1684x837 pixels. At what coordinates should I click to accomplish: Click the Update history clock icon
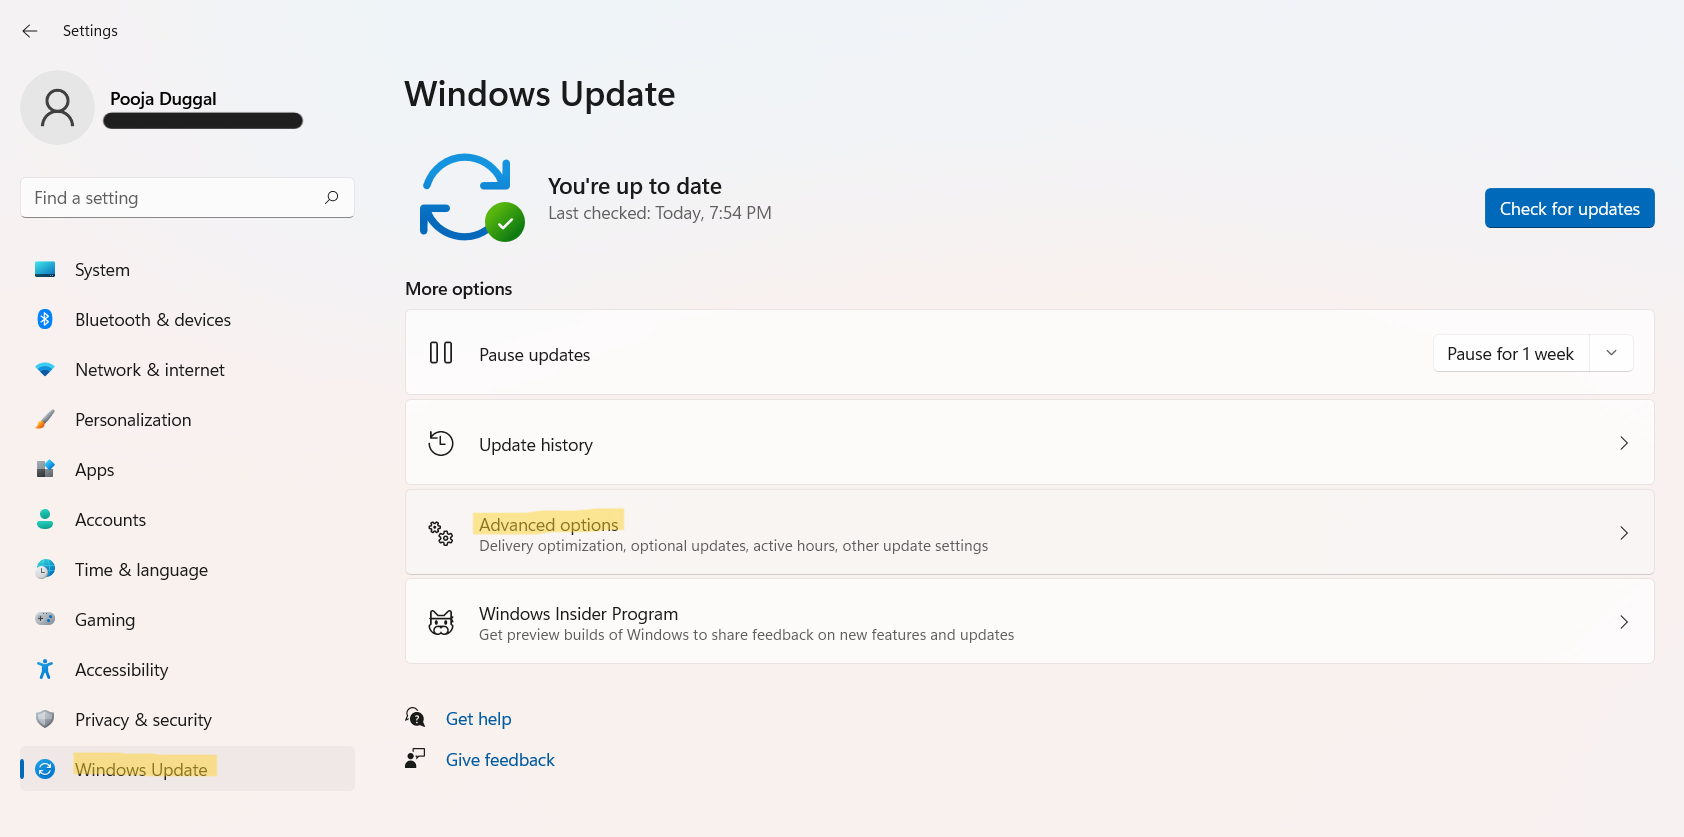pos(441,443)
